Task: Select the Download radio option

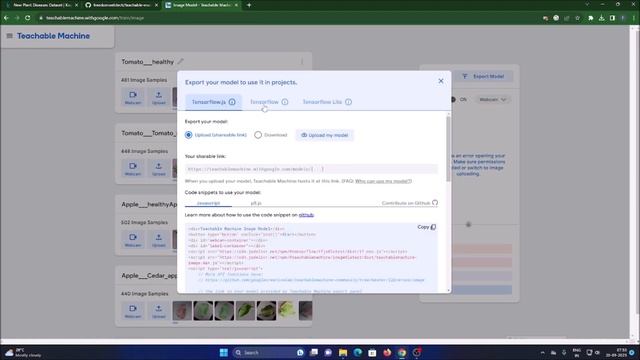Action: (x=258, y=135)
